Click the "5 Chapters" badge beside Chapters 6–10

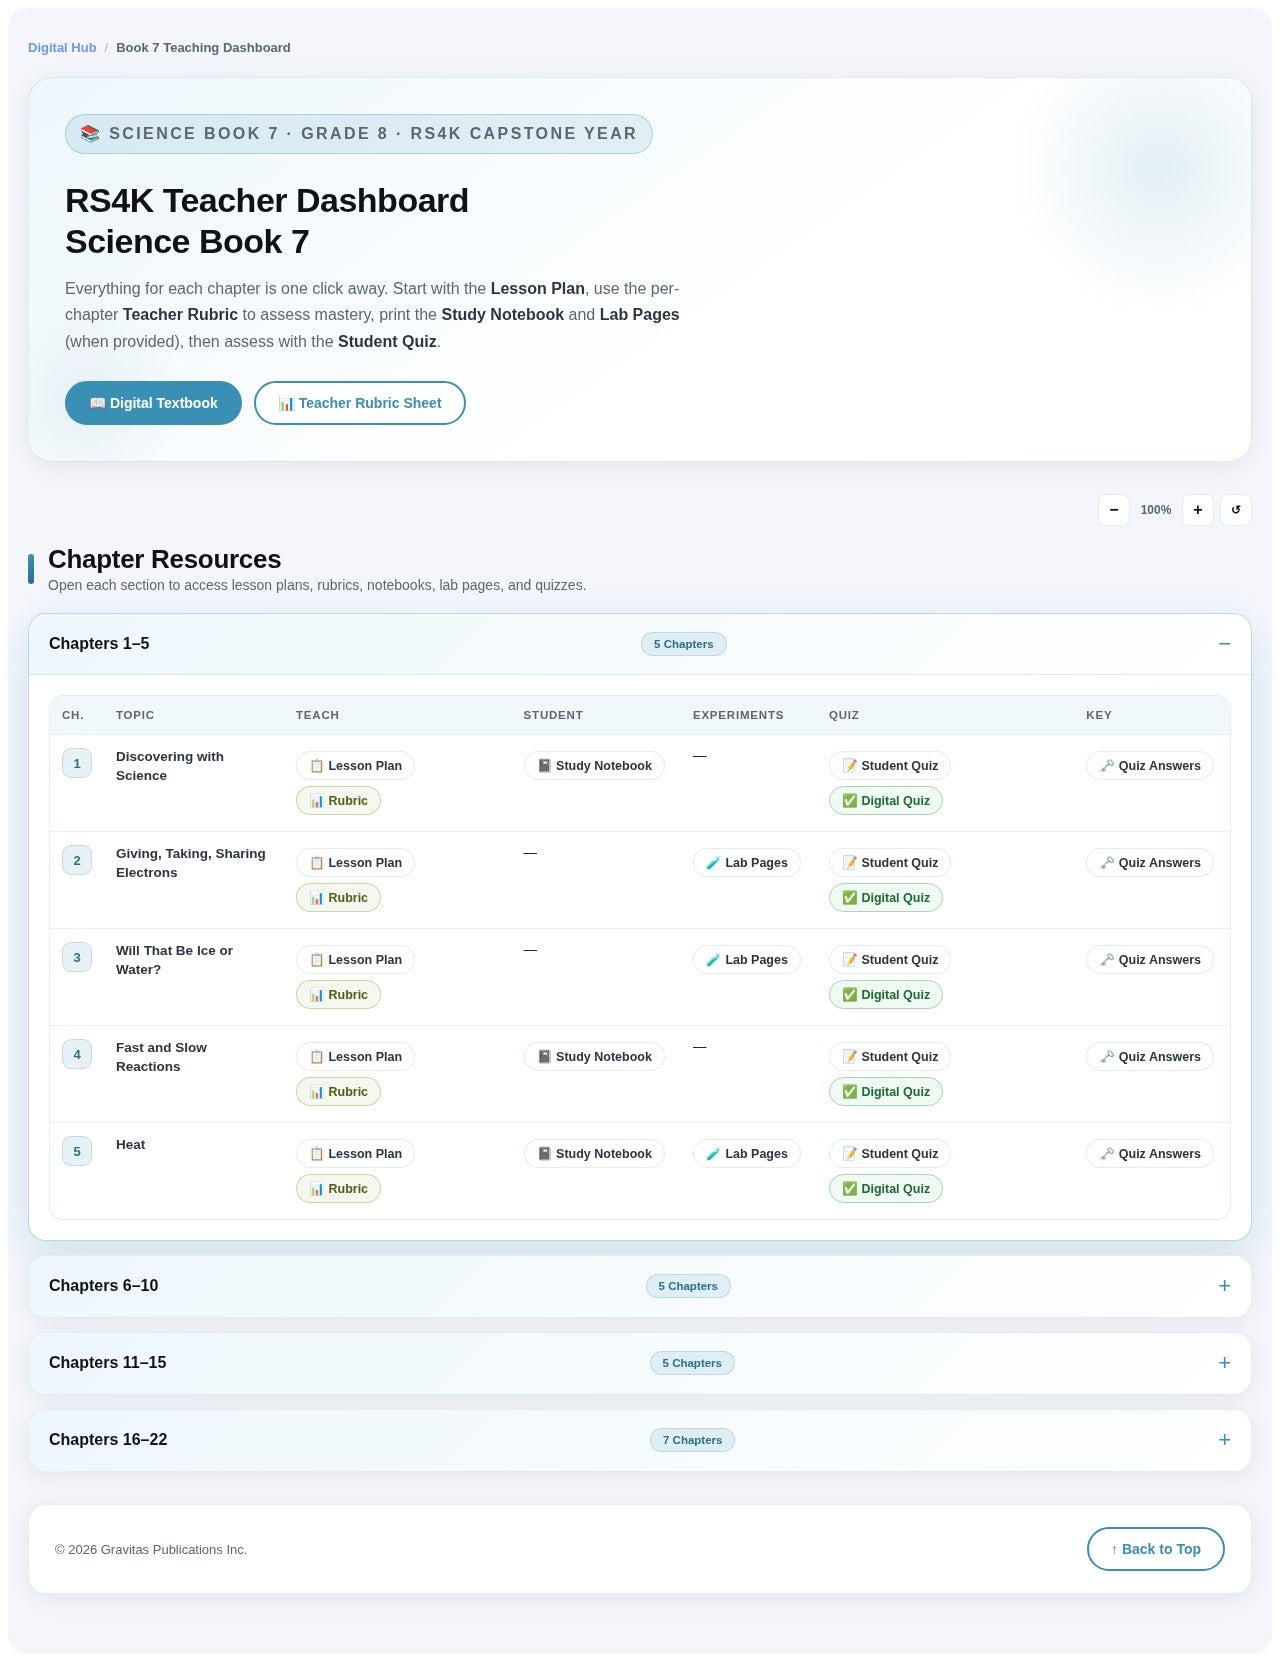(688, 1286)
